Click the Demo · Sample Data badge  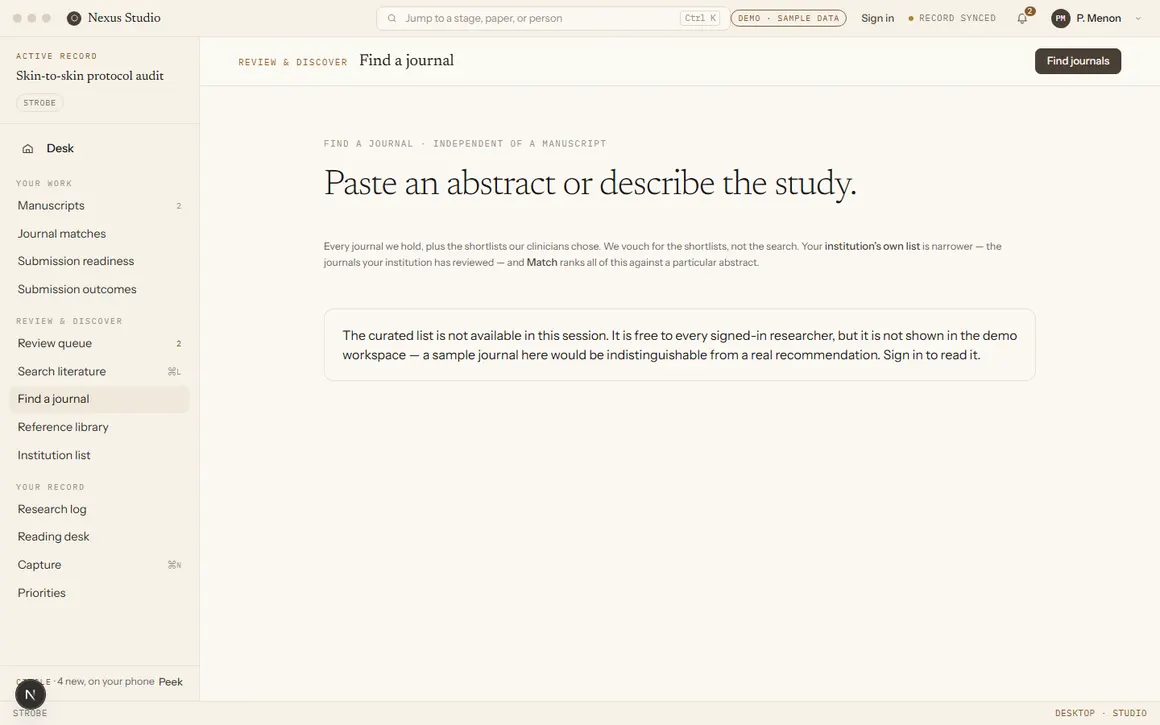(789, 18)
